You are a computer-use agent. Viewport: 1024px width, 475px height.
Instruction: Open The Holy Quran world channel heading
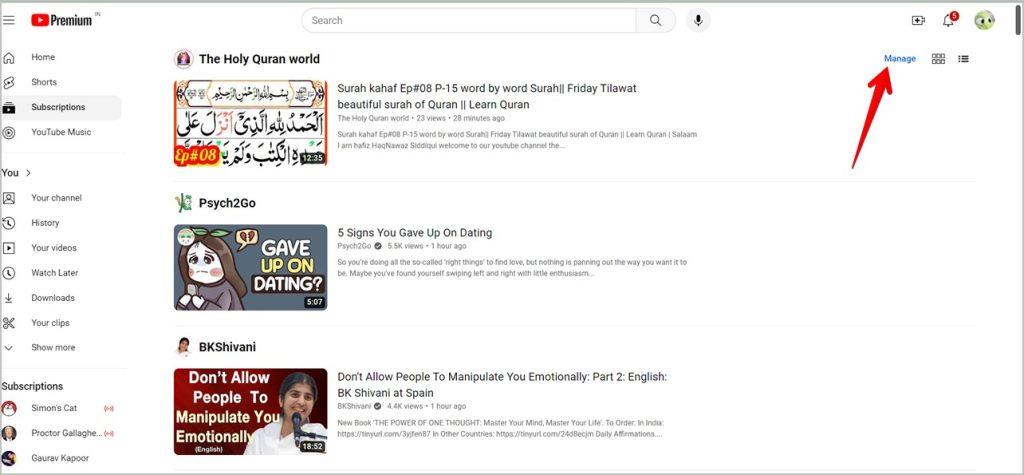pyautogui.click(x=259, y=59)
